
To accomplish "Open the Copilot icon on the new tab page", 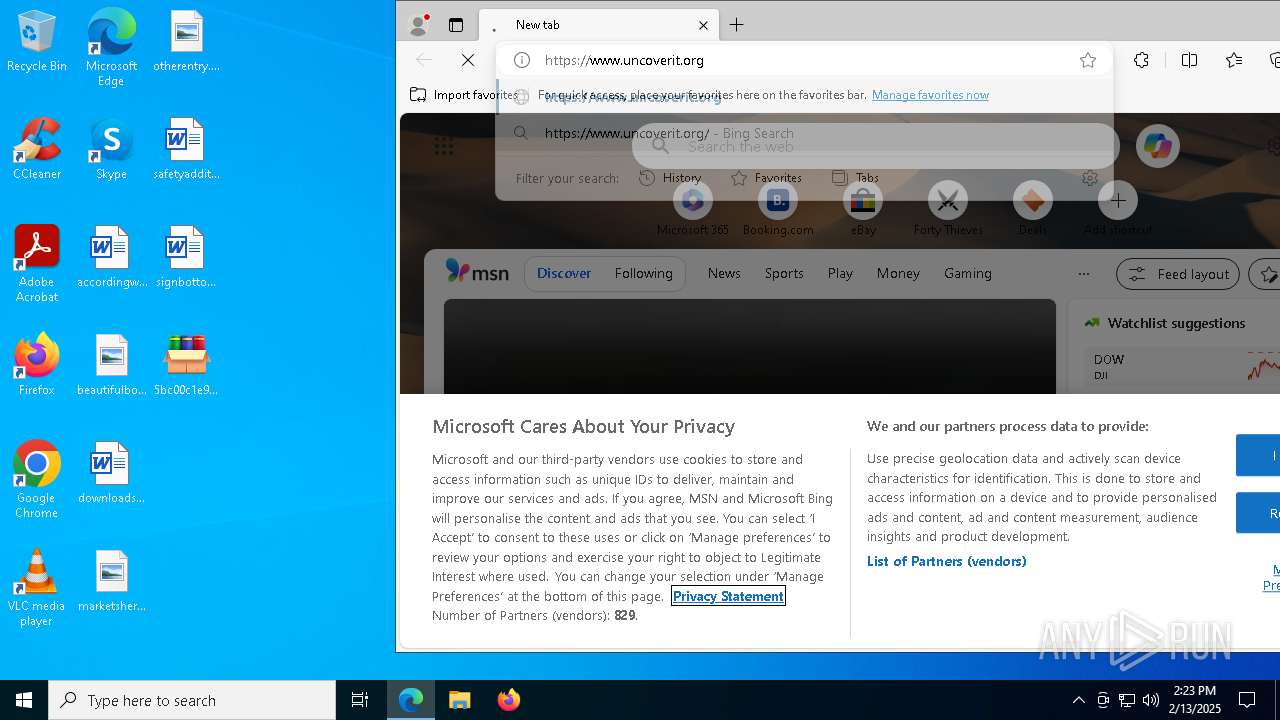I will (x=1158, y=146).
